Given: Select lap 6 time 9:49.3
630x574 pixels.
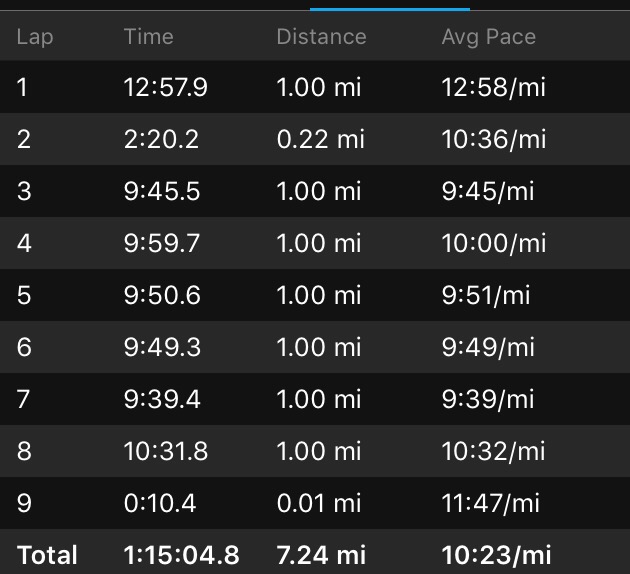Looking at the screenshot, I should click(x=162, y=347).
